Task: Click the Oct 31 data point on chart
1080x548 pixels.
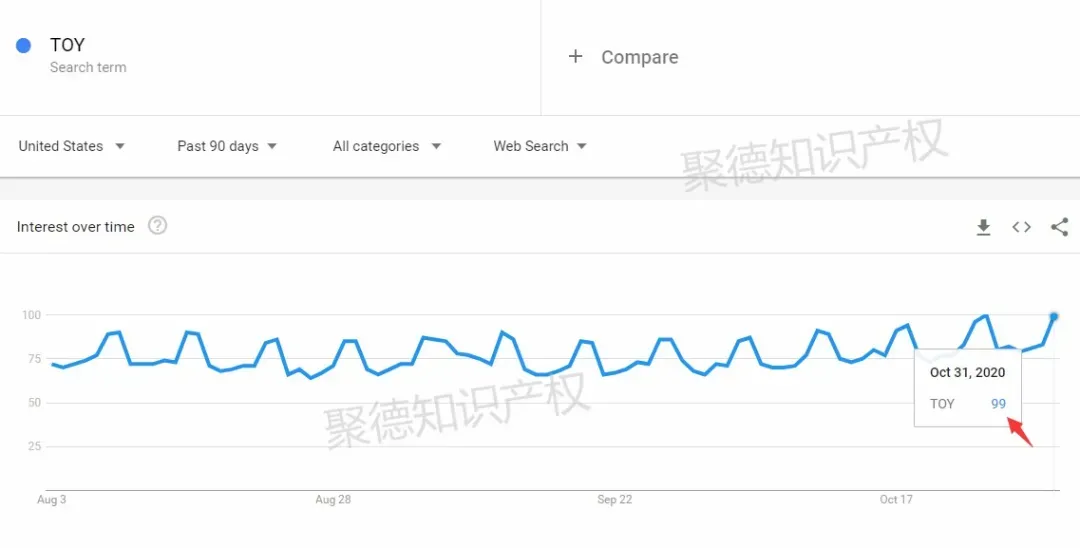Action: pos(1054,317)
